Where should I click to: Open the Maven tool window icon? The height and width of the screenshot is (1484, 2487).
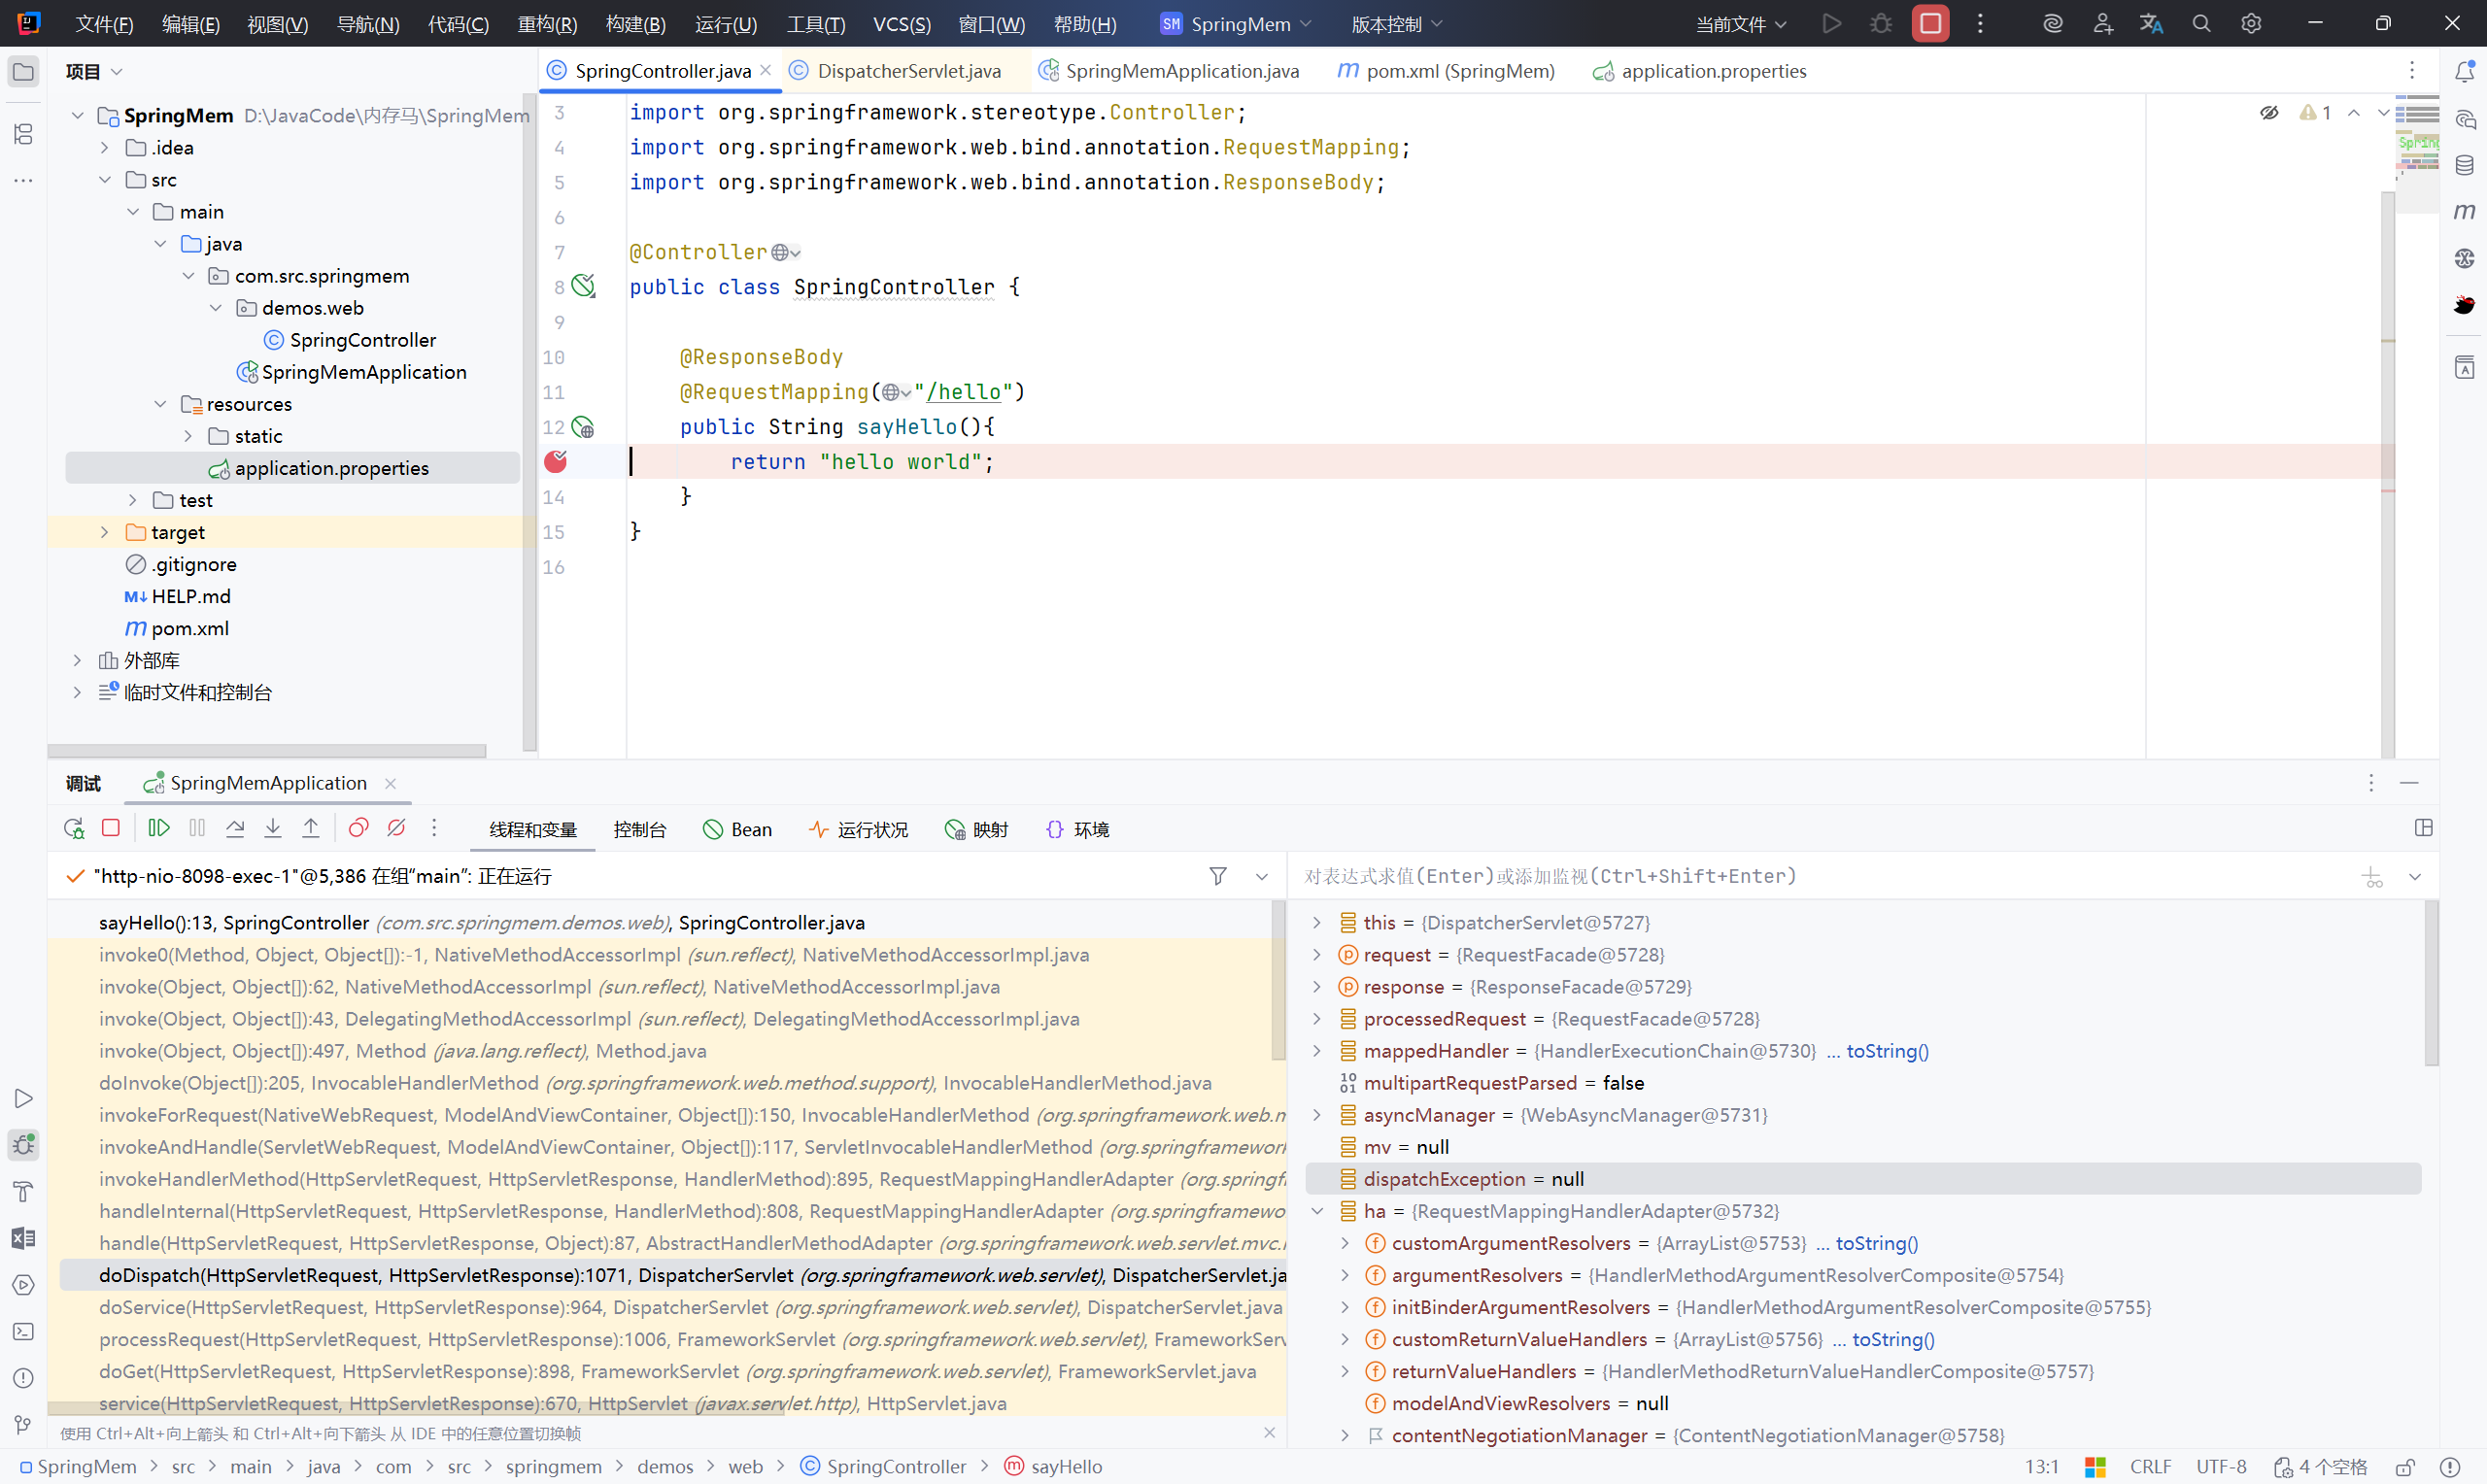[2464, 212]
